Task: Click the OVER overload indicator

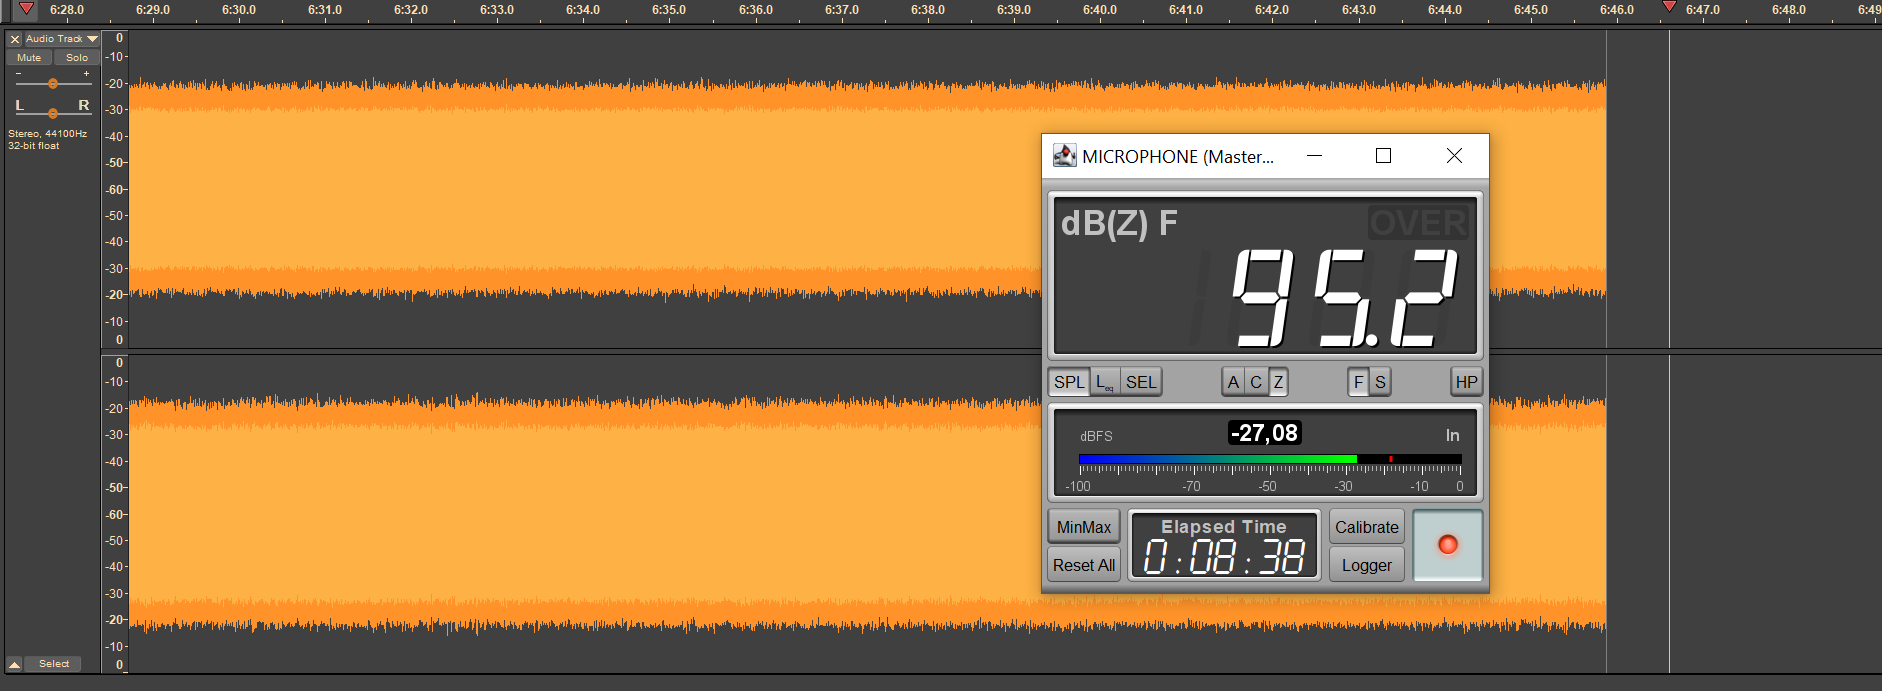Action: [x=1418, y=222]
